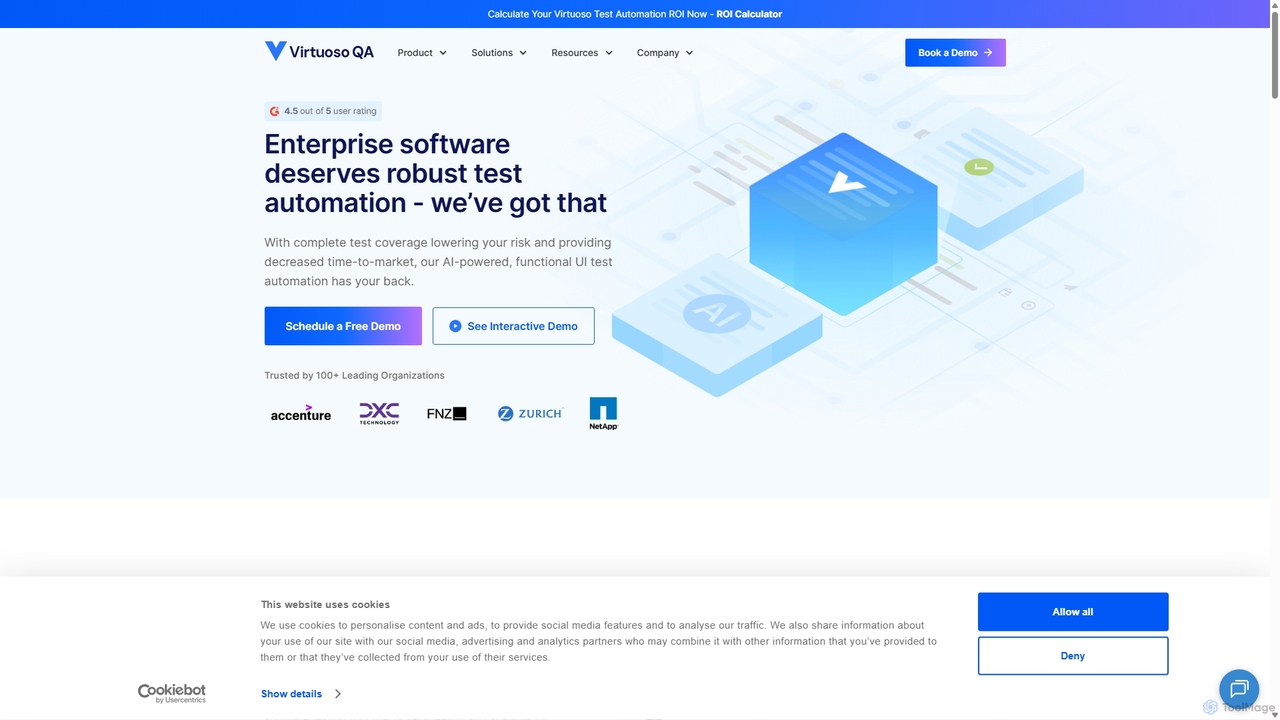Click the Show details link
Image resolution: width=1280 pixels, height=720 pixels.
tap(291, 694)
